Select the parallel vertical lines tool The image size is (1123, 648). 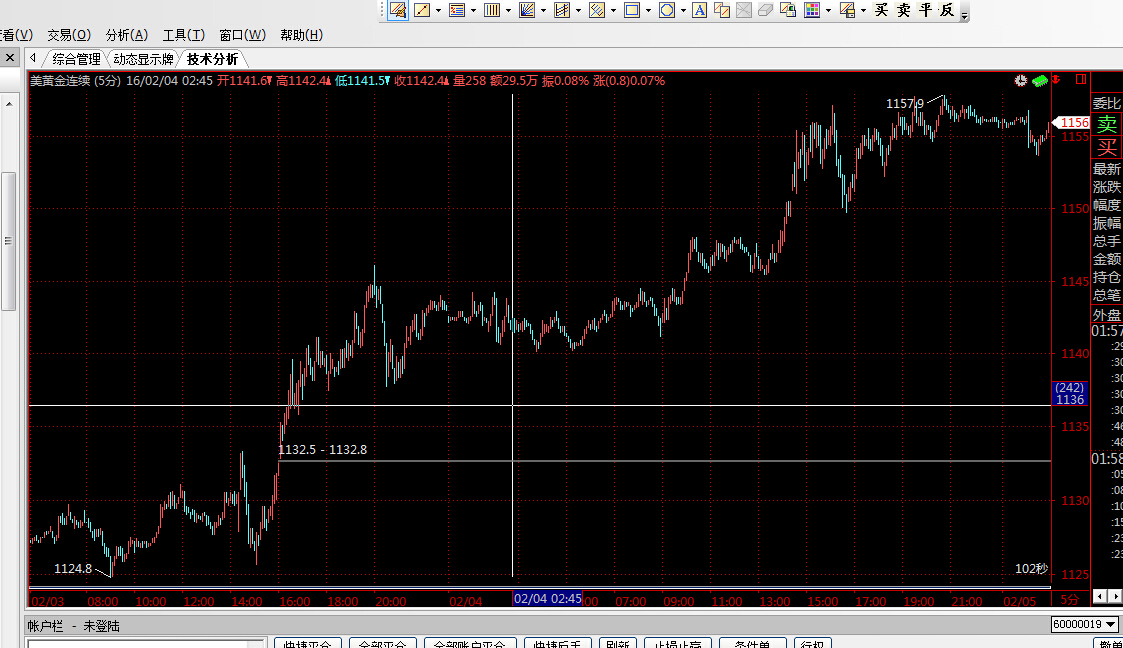coord(492,11)
